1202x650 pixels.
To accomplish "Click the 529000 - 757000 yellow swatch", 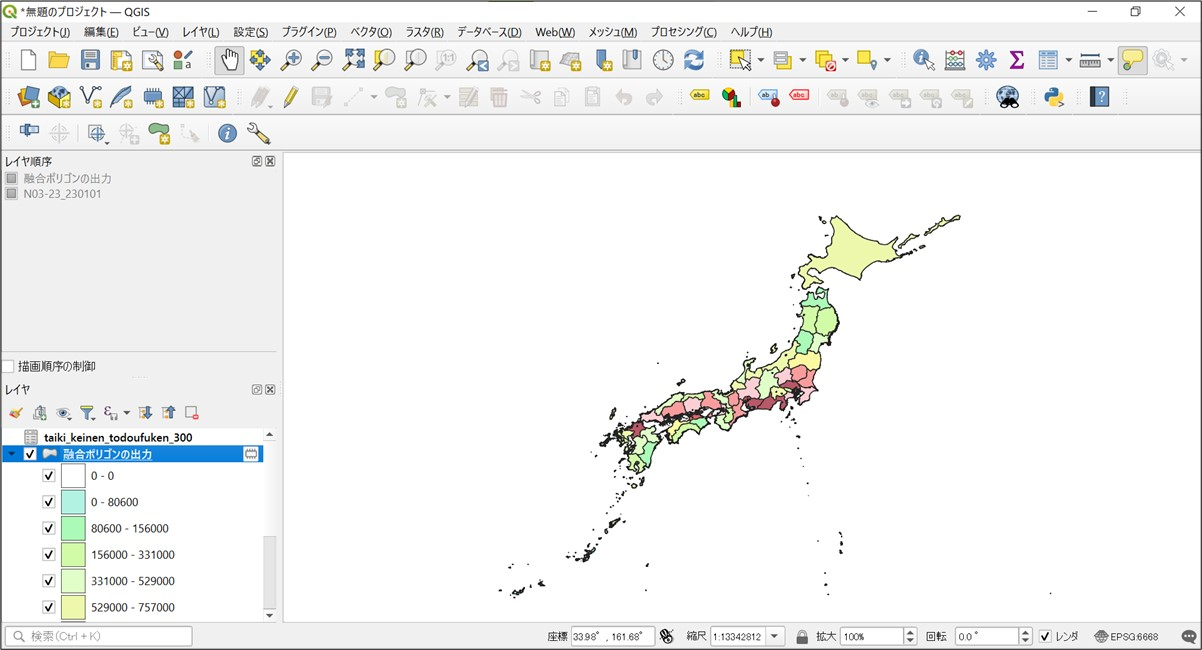I will pyautogui.click(x=73, y=607).
